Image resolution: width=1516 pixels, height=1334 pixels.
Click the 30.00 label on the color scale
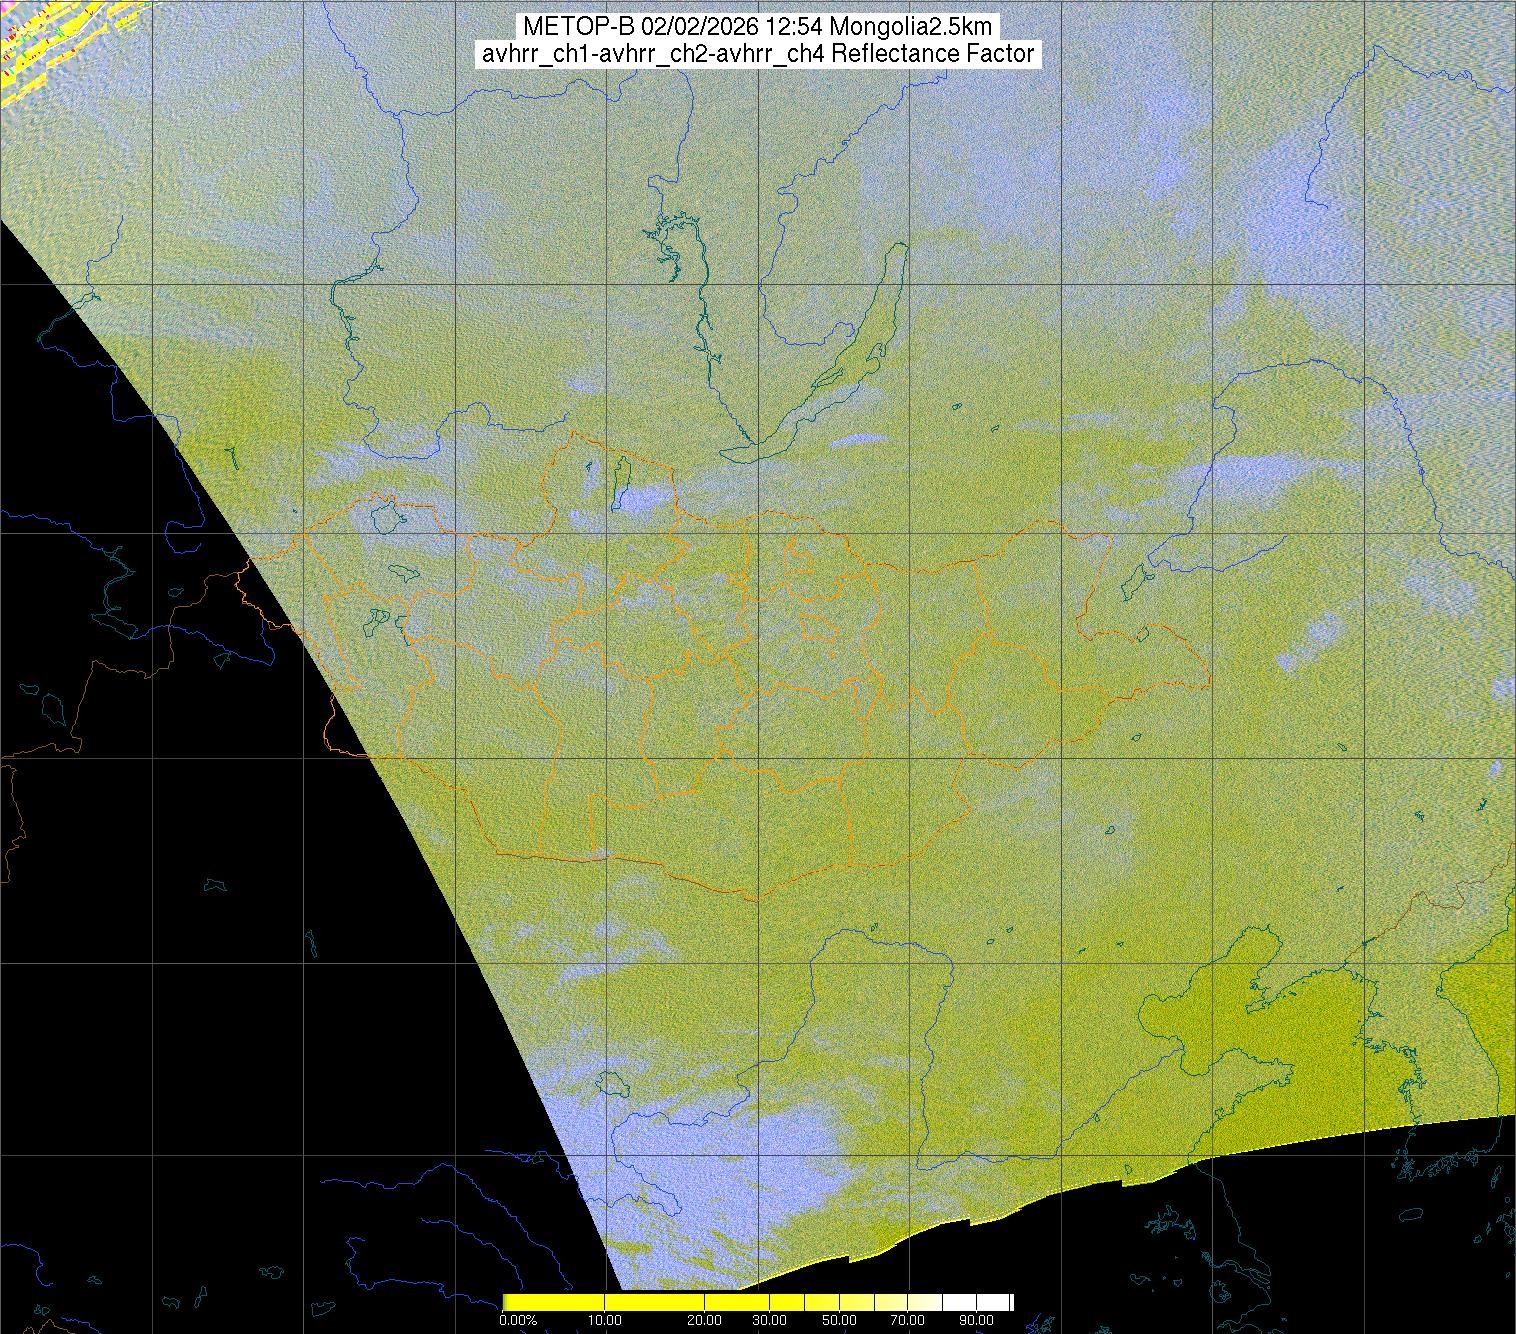tap(768, 1321)
